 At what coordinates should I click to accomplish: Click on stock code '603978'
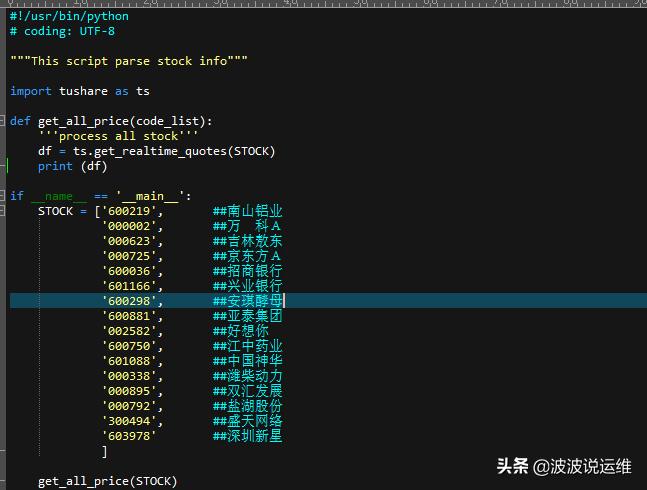coord(129,436)
